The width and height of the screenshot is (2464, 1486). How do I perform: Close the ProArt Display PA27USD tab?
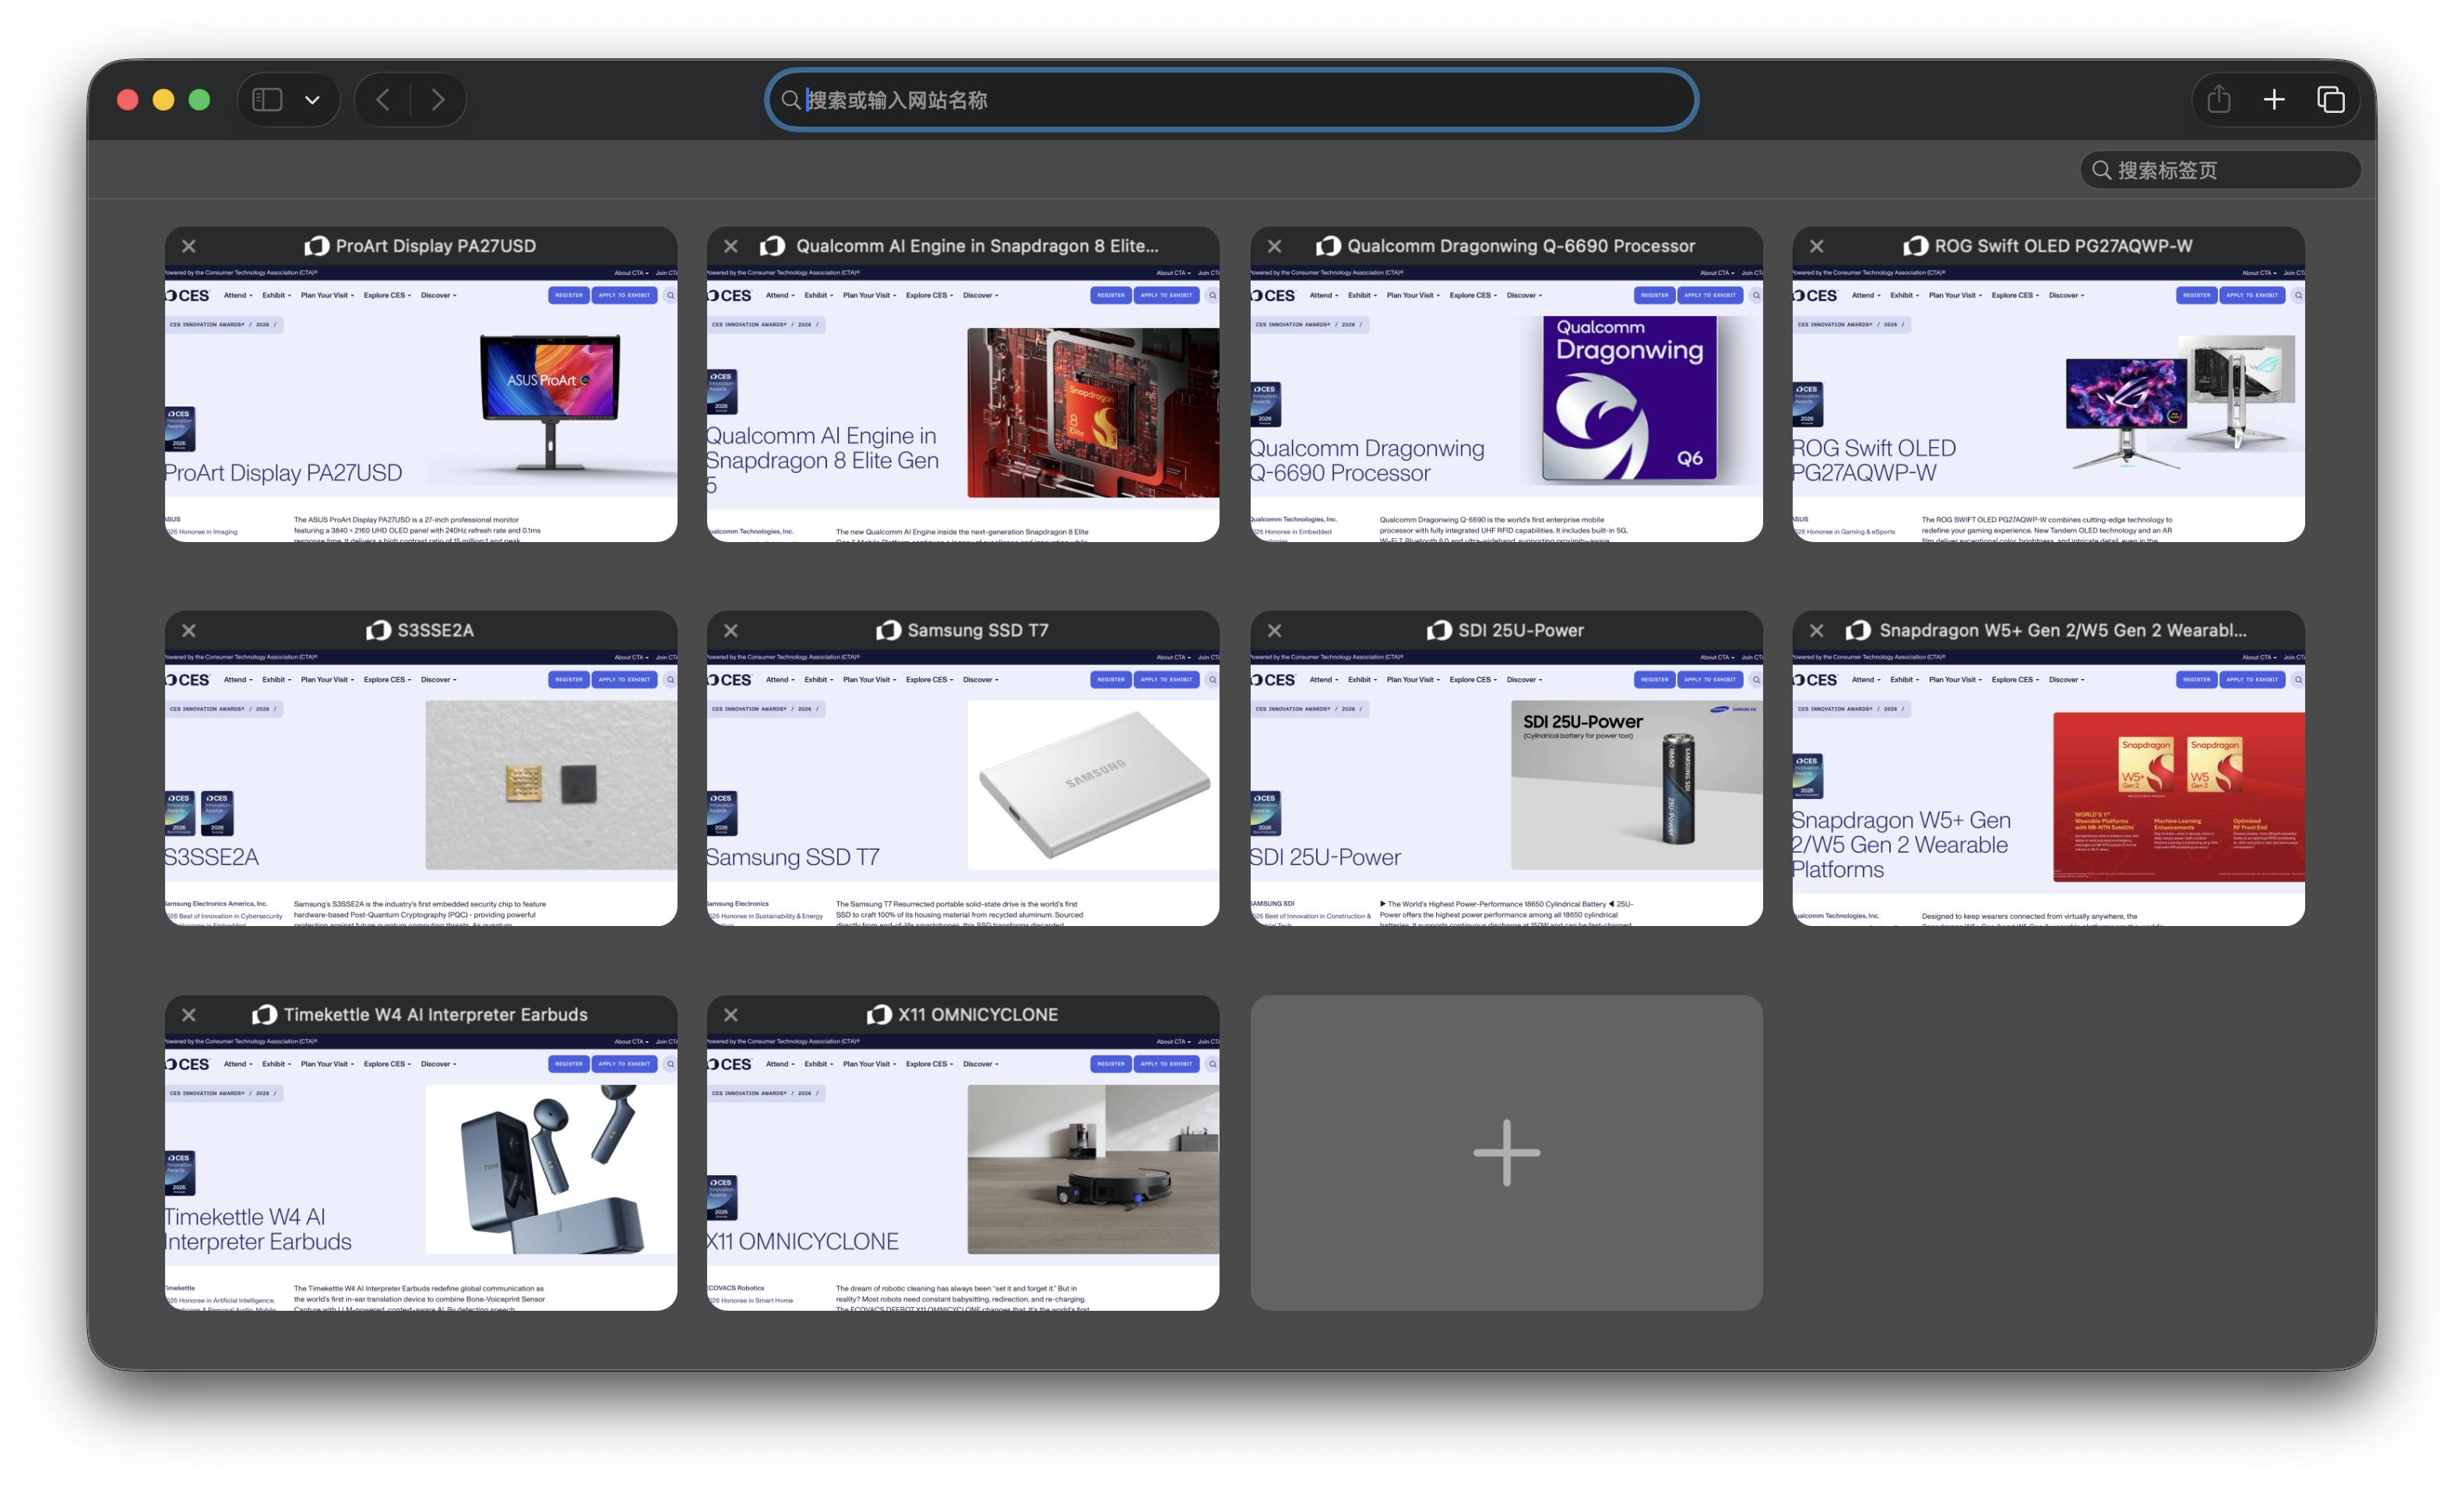(189, 246)
